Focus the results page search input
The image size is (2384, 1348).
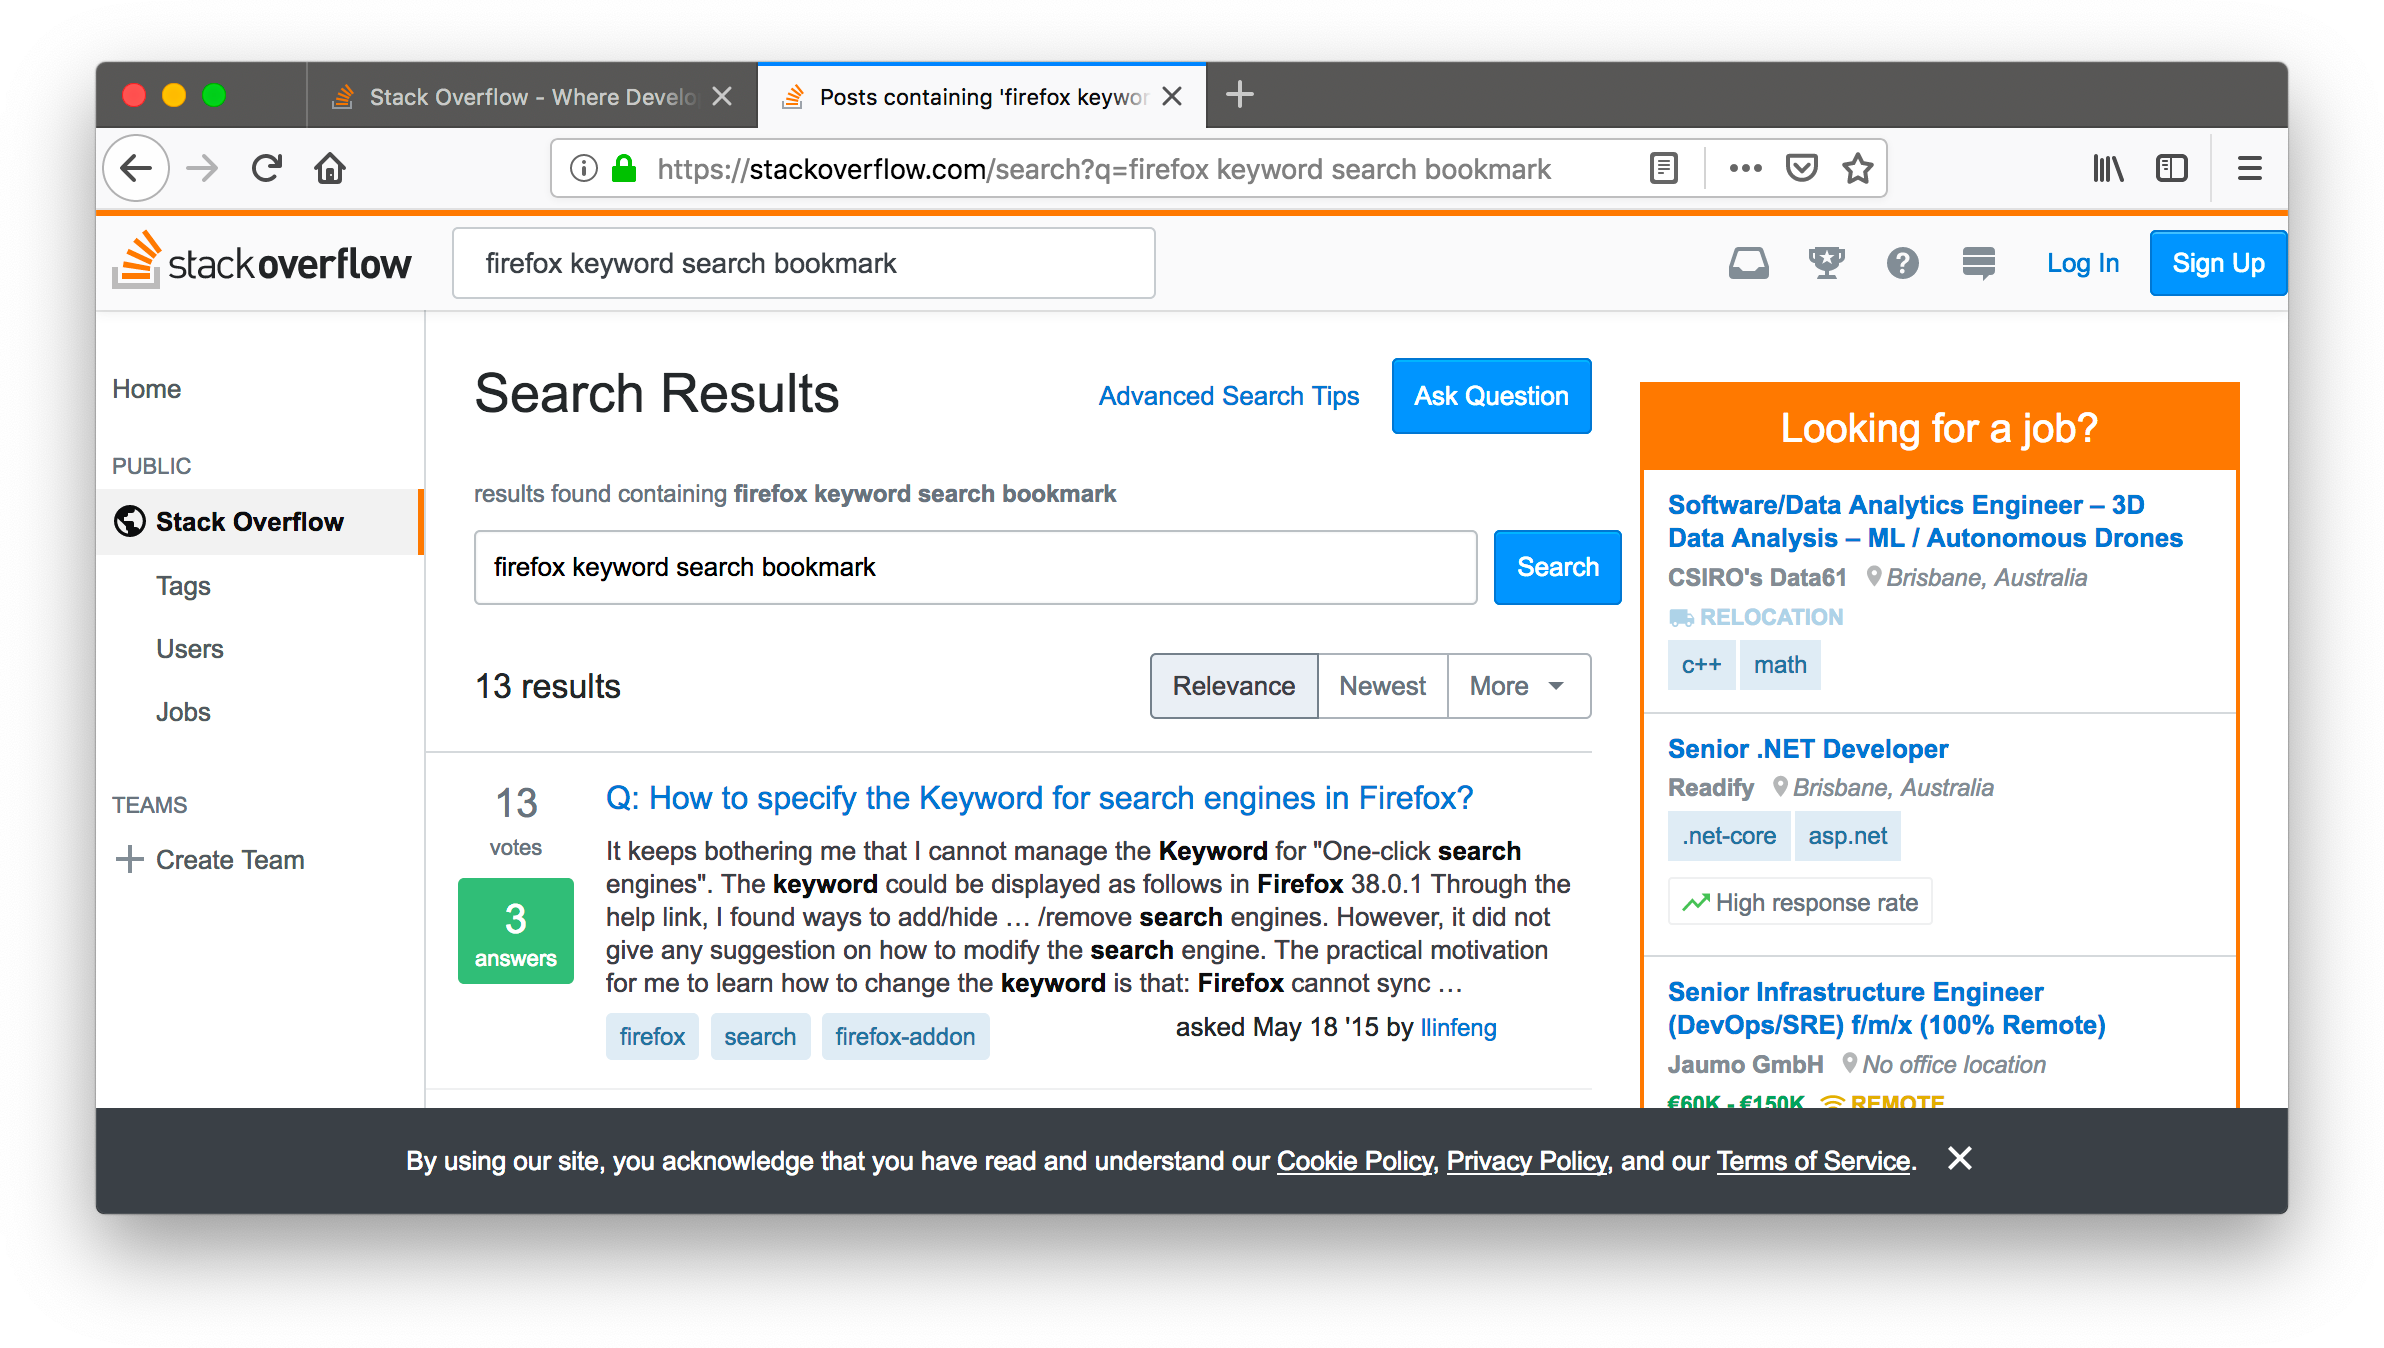(975, 567)
